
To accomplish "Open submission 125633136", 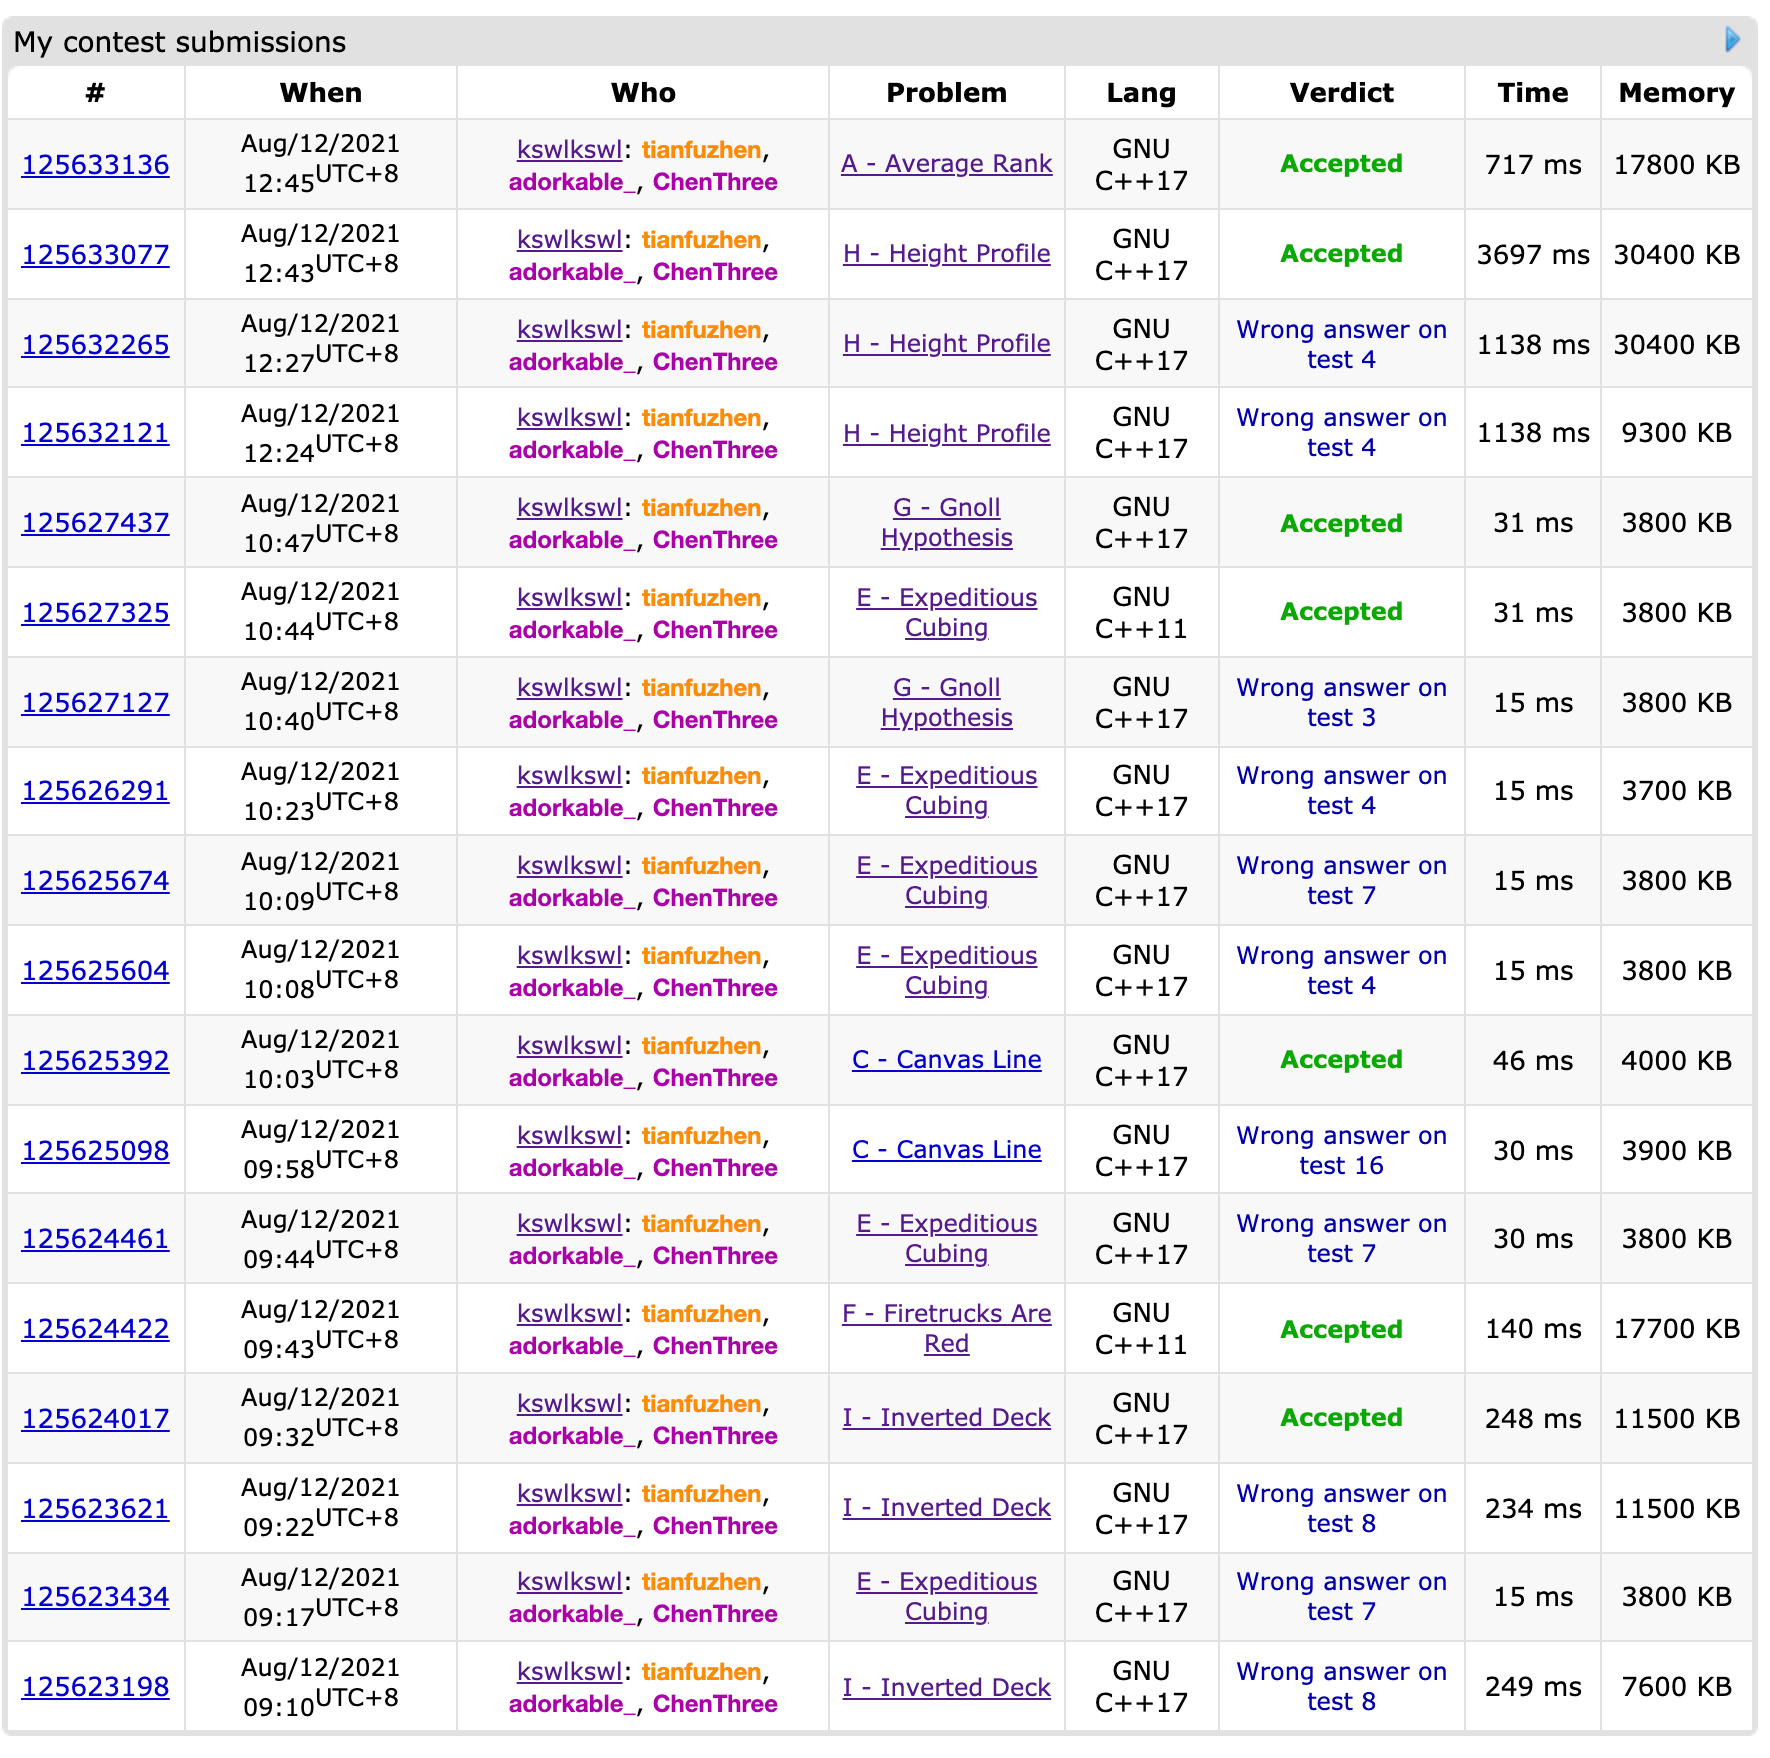I will point(96,165).
